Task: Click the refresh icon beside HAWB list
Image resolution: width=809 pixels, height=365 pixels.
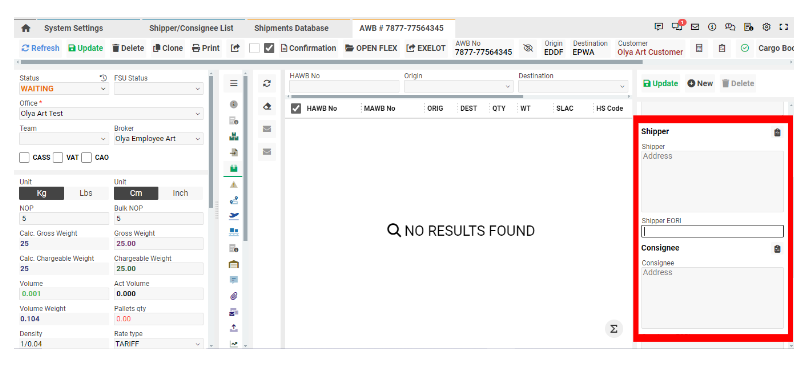Action: point(267,84)
